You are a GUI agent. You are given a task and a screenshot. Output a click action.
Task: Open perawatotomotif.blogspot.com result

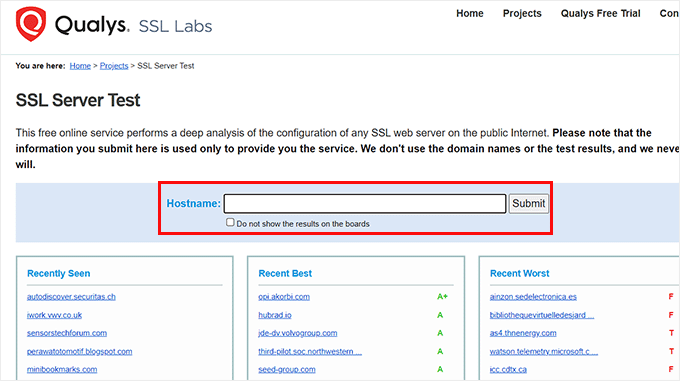tap(79, 352)
